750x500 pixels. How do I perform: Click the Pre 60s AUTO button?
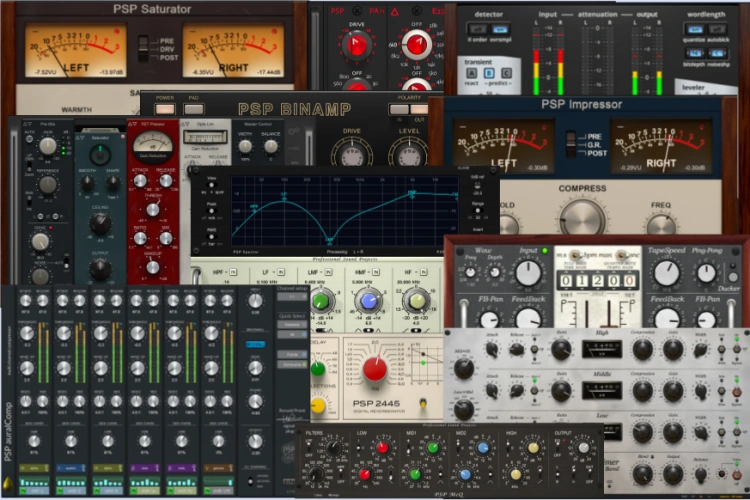click(30, 140)
